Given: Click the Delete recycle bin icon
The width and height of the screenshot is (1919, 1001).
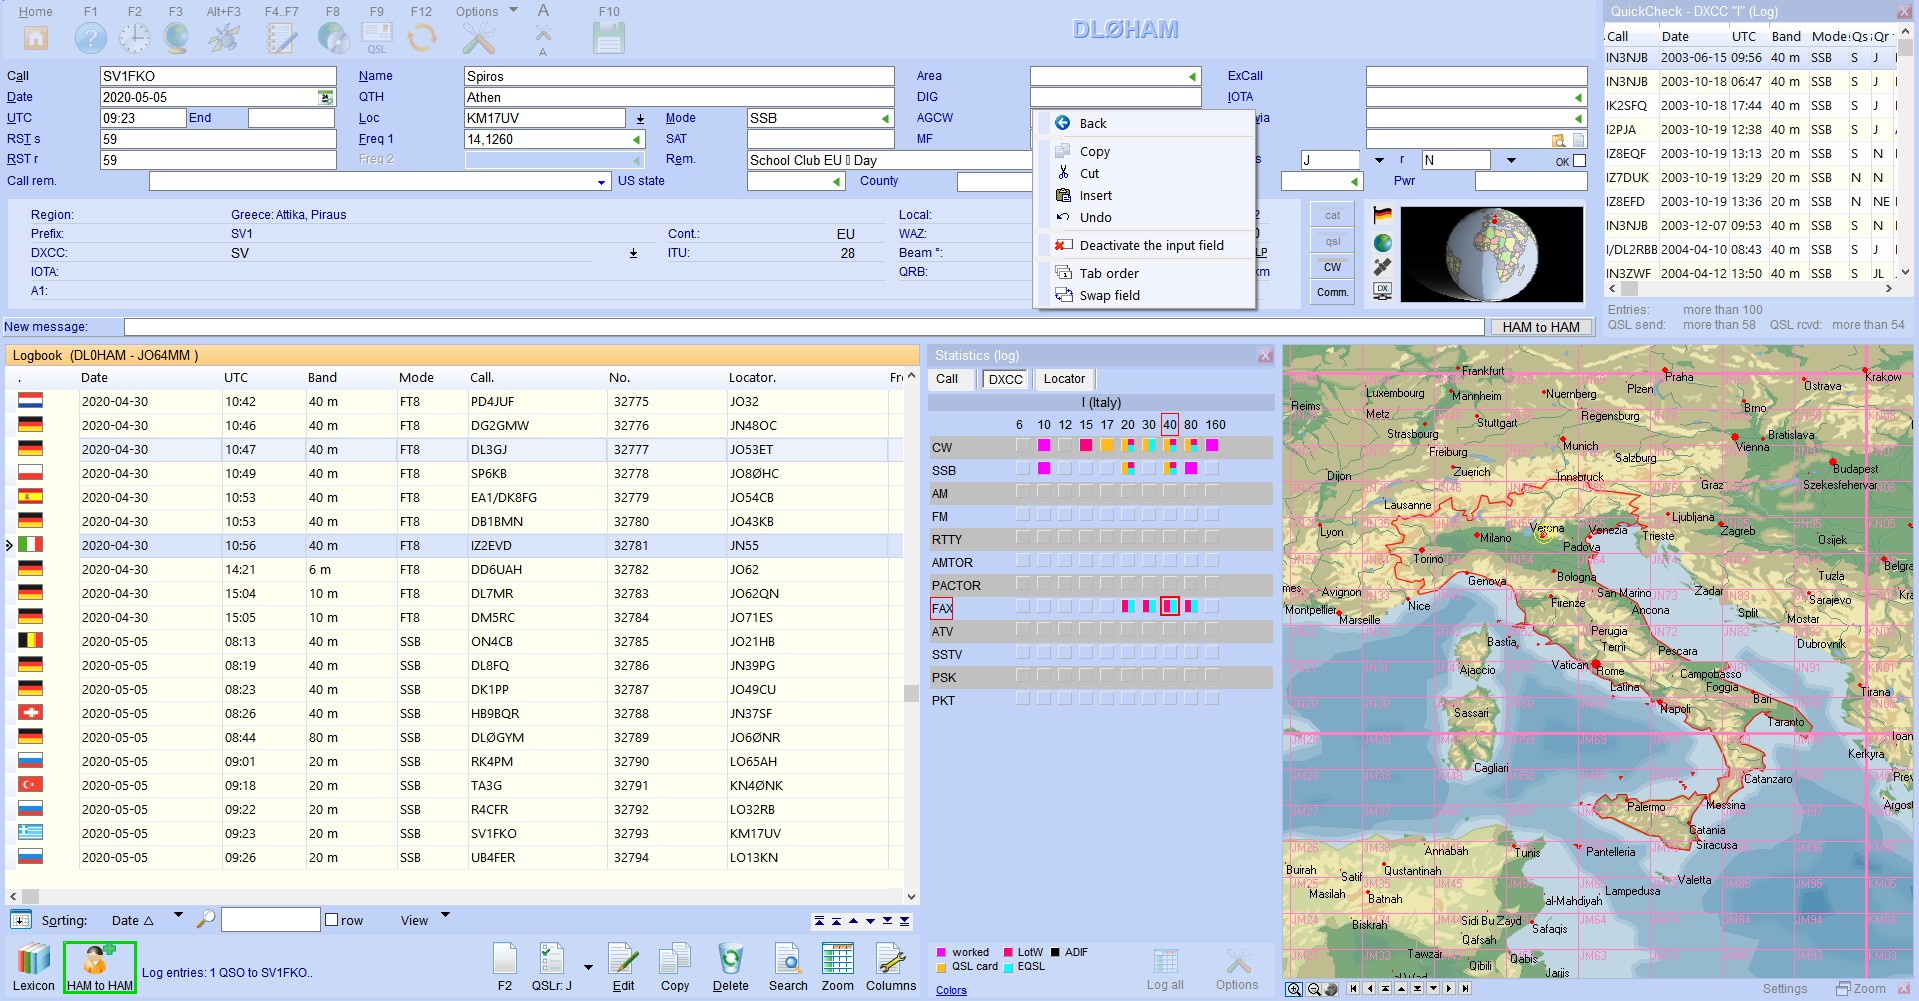Looking at the screenshot, I should (730, 959).
